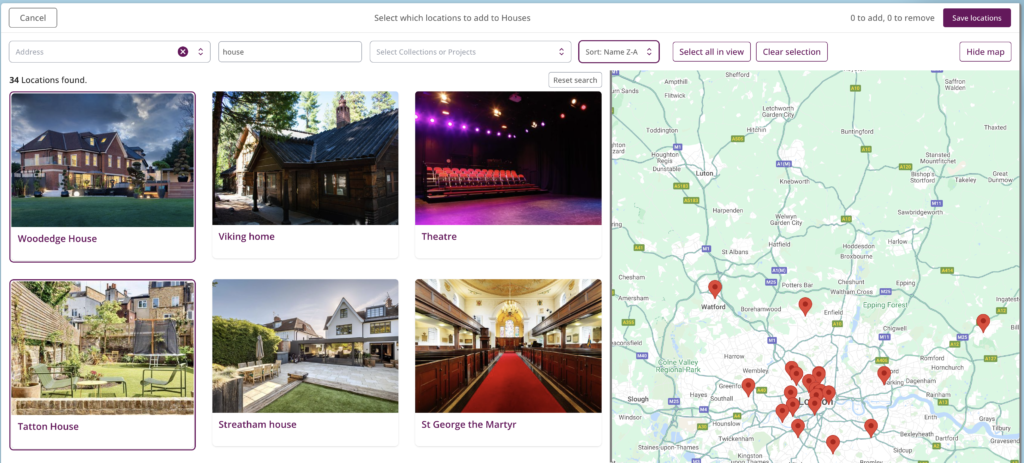Open the St George the Martyr title

point(469,424)
